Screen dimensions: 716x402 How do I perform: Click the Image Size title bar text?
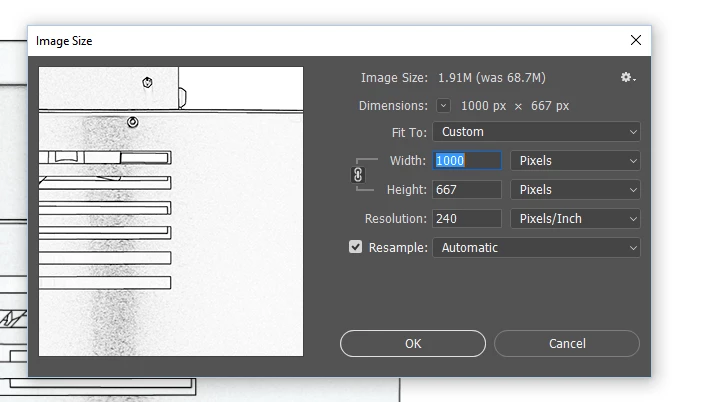point(64,41)
